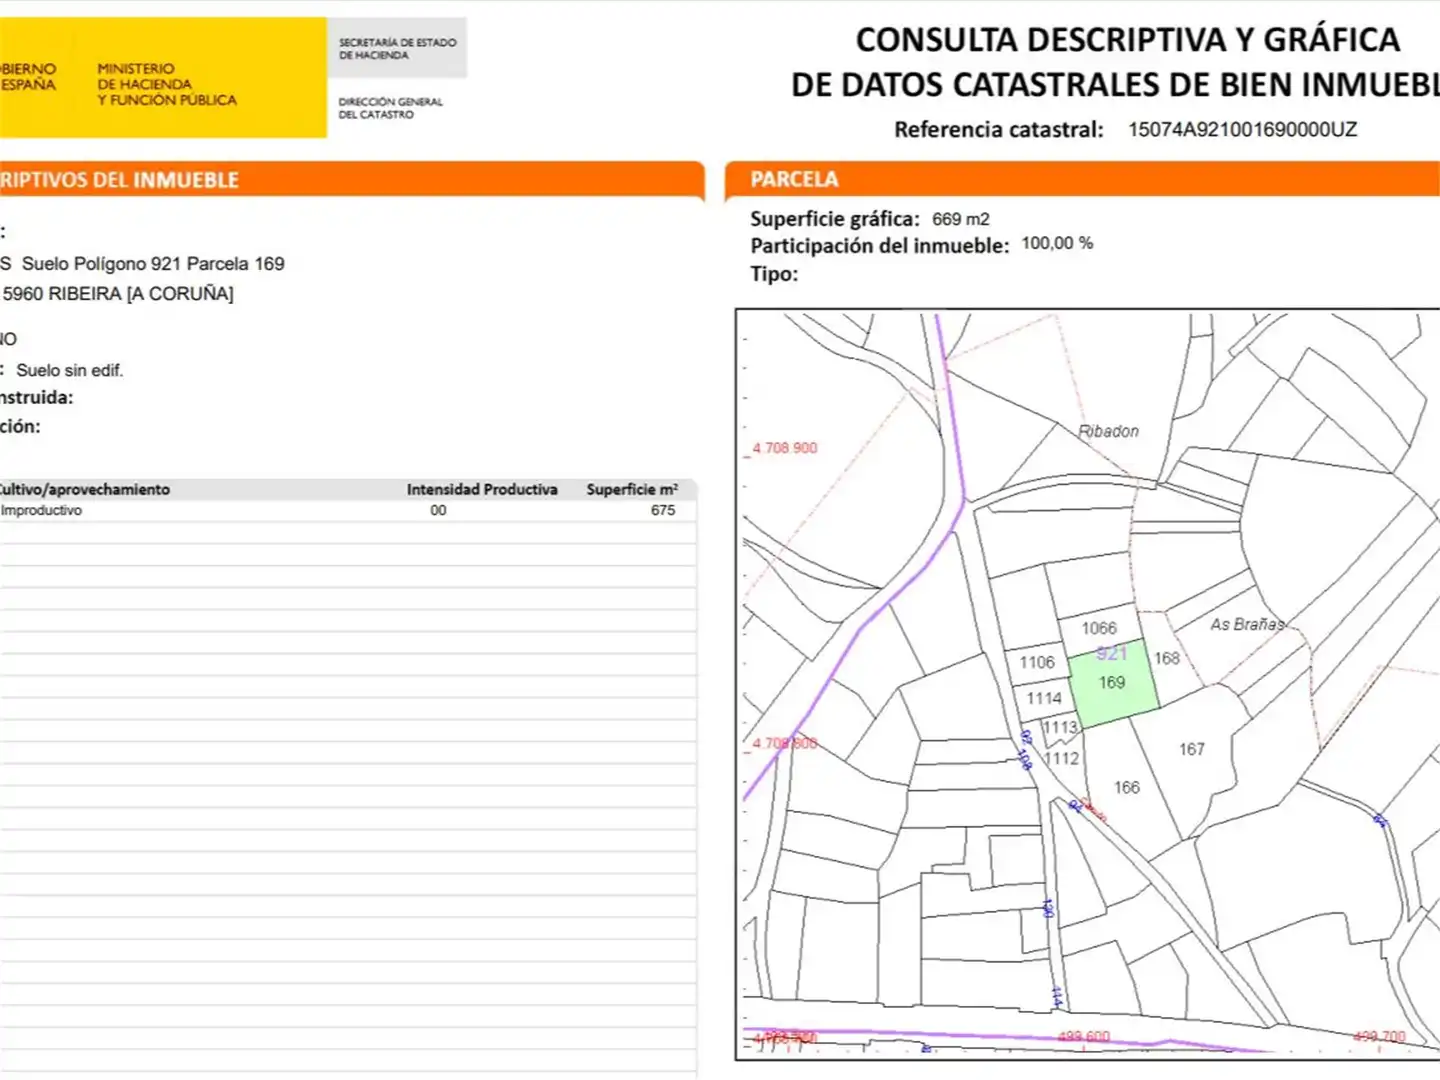Click parcel 168 on the map
Screen dimensions: 1440x1080
click(1167, 658)
